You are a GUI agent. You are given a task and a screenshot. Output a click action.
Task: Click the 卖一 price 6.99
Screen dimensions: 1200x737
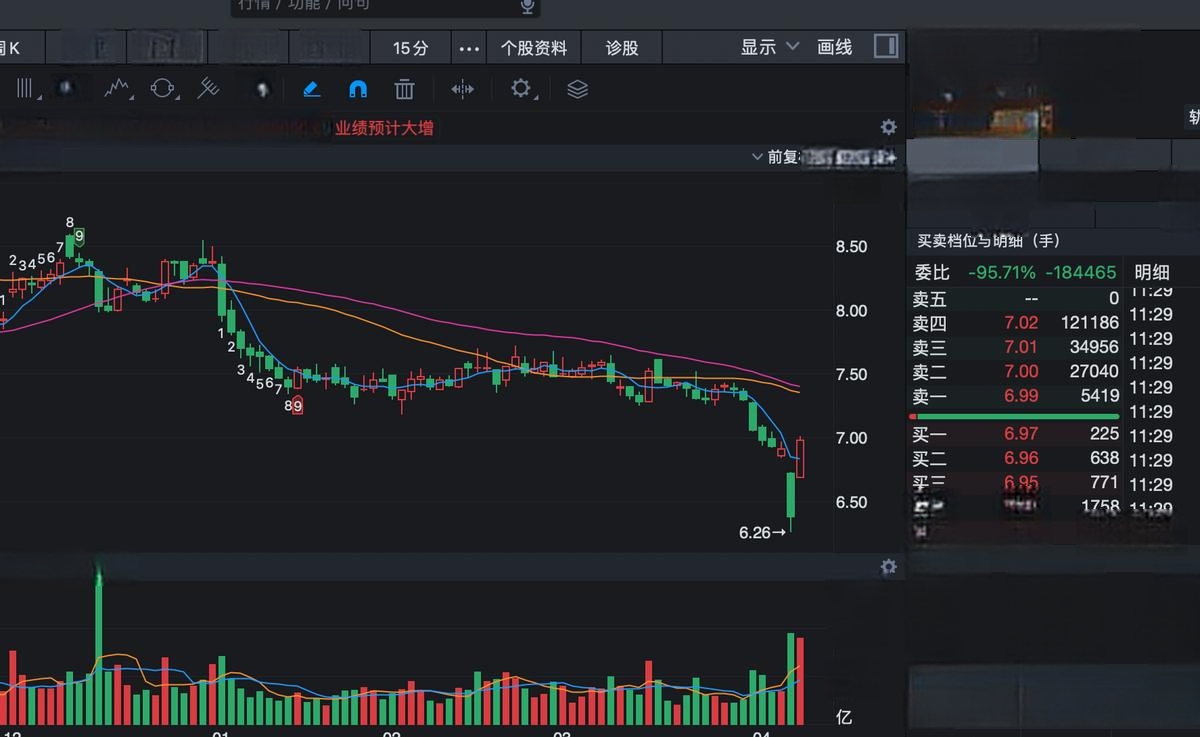(x=1021, y=396)
